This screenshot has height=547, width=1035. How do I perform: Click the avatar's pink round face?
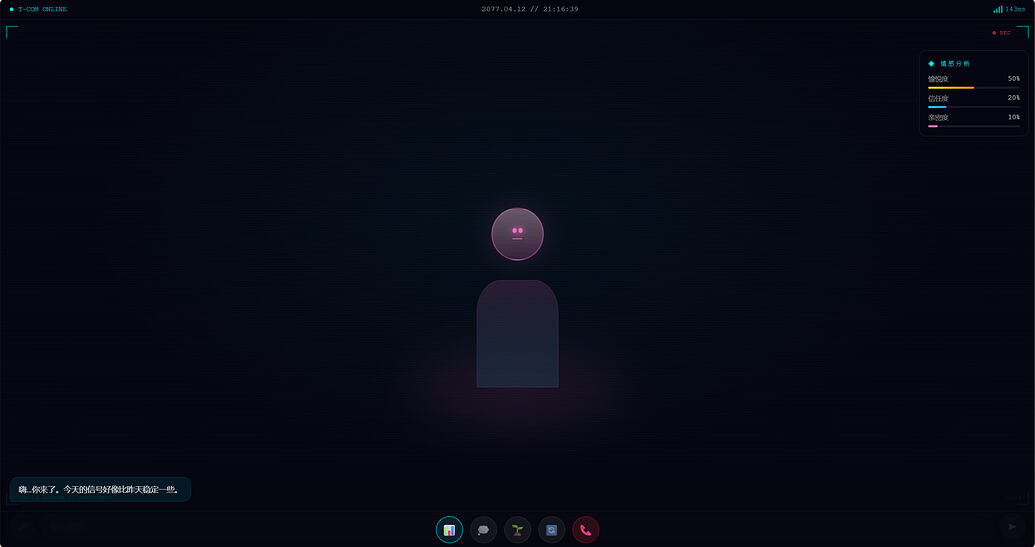pos(517,234)
